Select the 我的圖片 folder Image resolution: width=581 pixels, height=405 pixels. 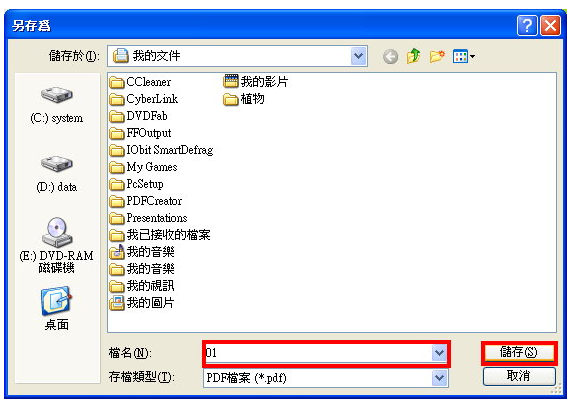[142, 303]
